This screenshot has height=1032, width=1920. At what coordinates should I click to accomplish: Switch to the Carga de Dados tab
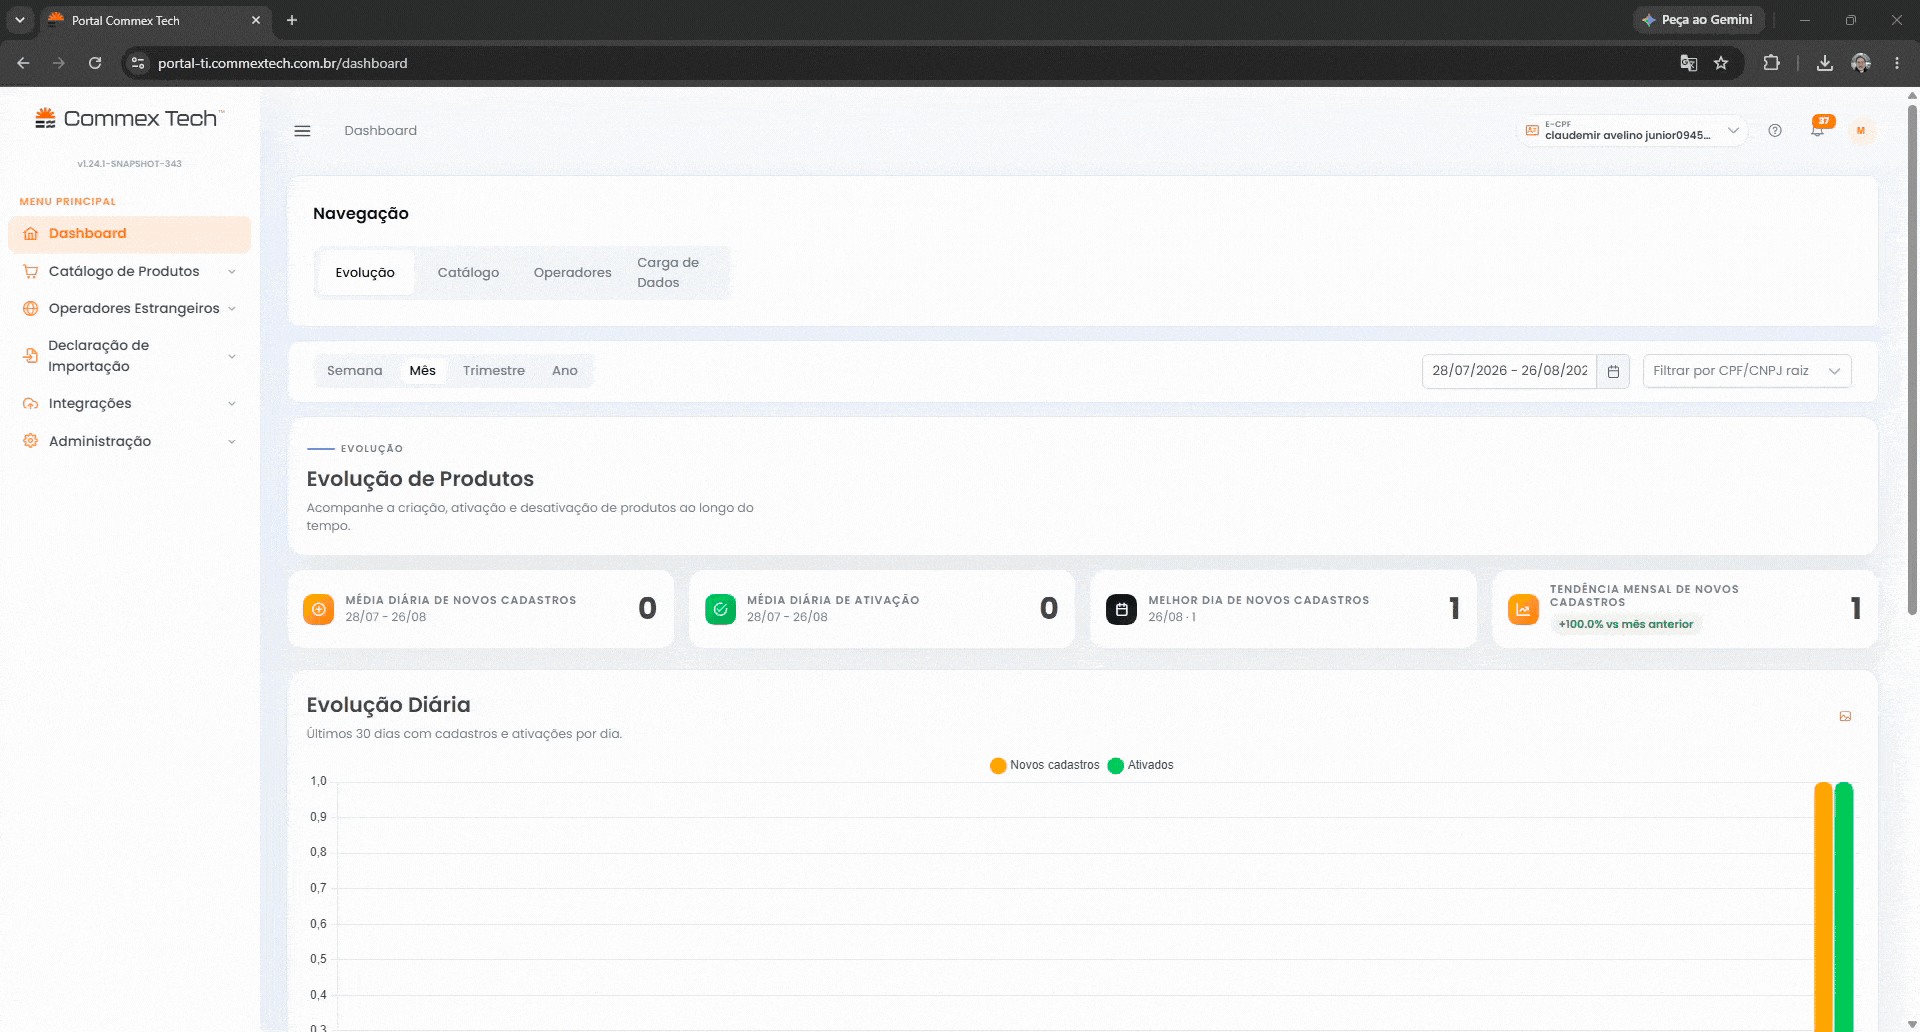click(668, 272)
